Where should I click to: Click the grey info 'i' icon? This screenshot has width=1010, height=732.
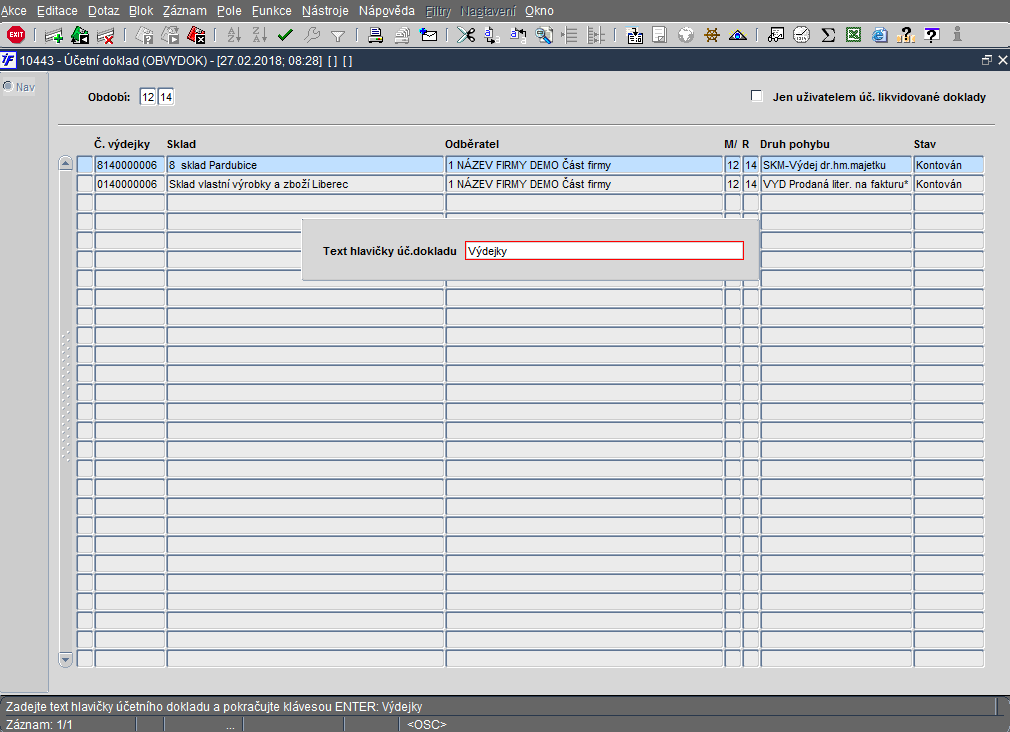(957, 34)
